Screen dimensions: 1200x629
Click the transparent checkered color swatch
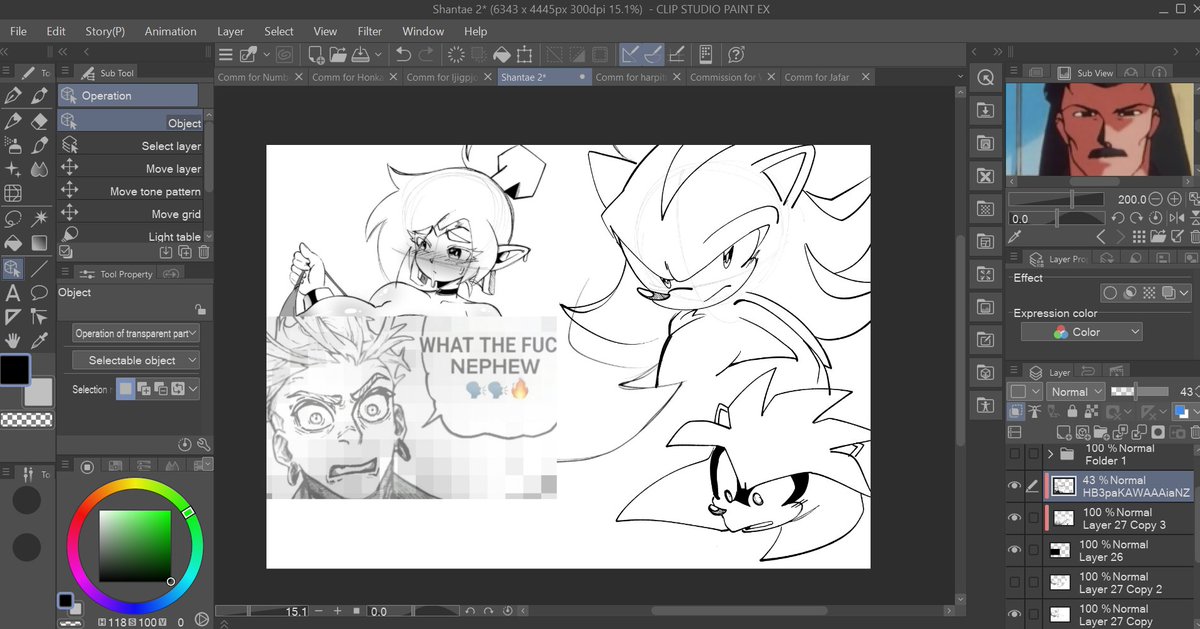(26, 419)
